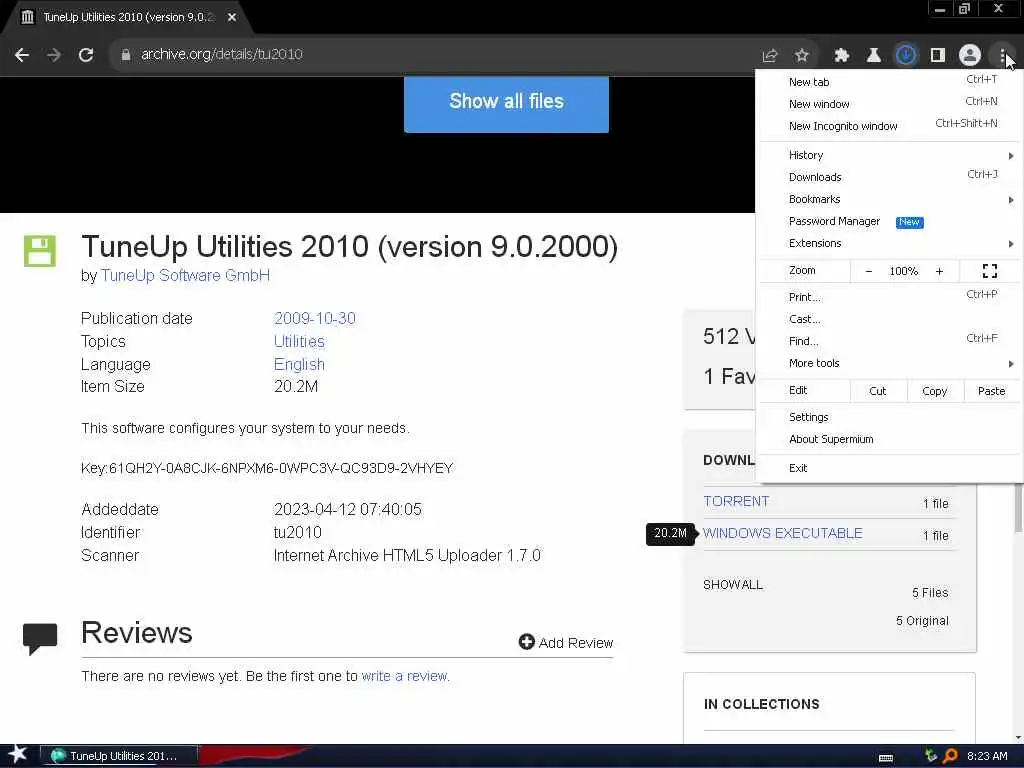This screenshot has width=1024, height=768.
Task: Open Password Manager menu entry
Action: pos(890,221)
